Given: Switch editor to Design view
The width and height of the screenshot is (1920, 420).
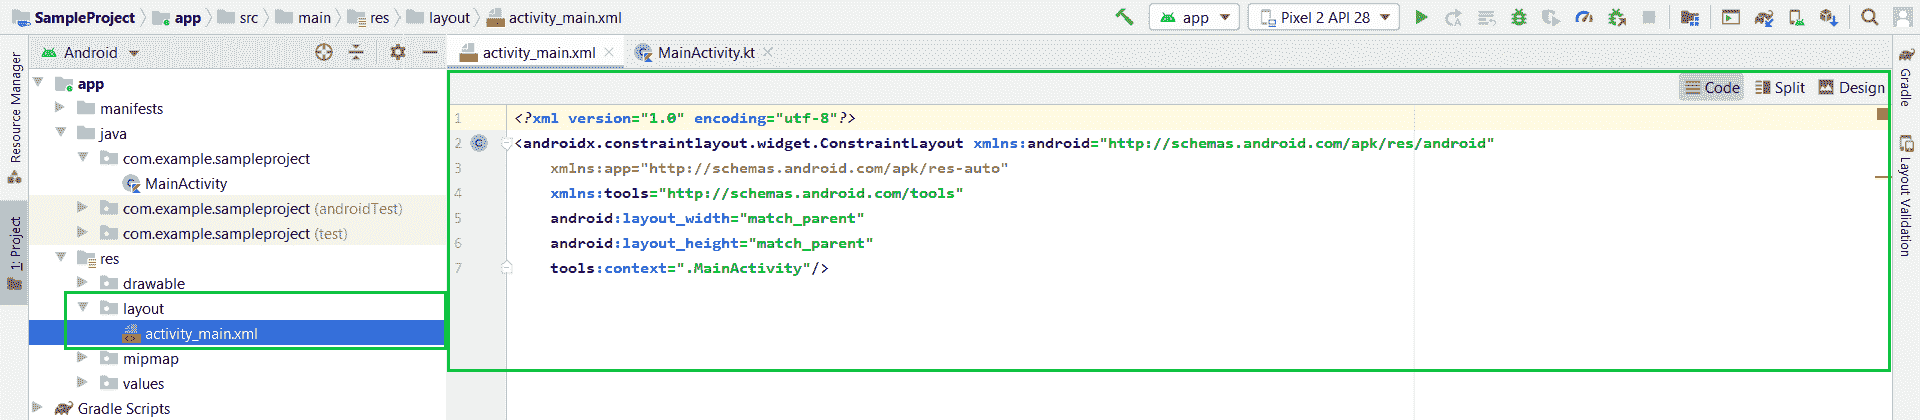Looking at the screenshot, I should tap(1851, 88).
